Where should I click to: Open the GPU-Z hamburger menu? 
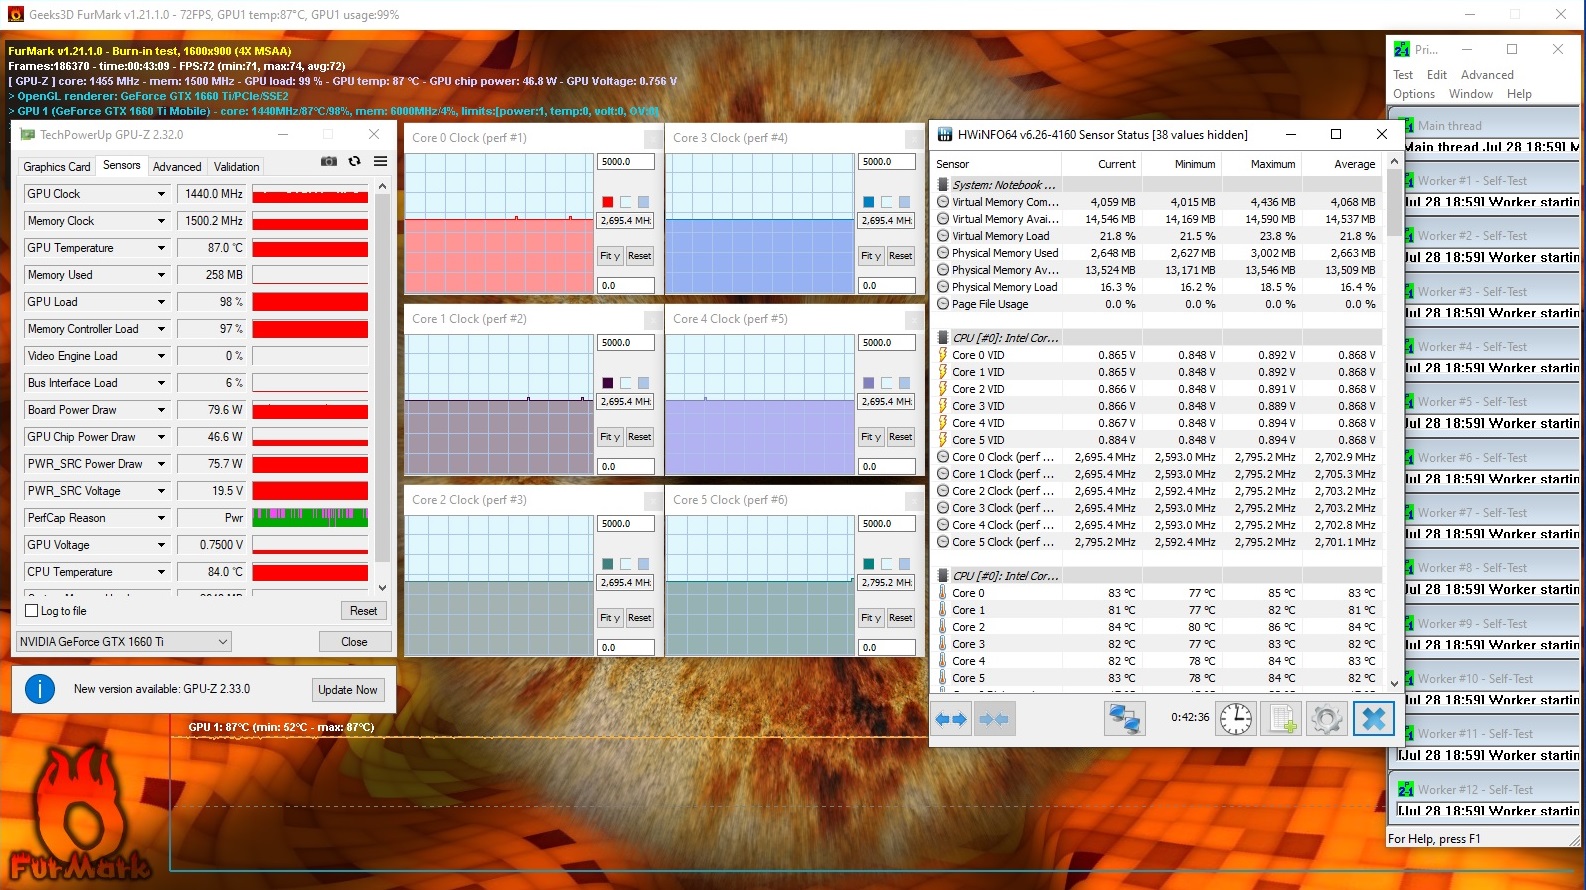pyautogui.click(x=381, y=161)
